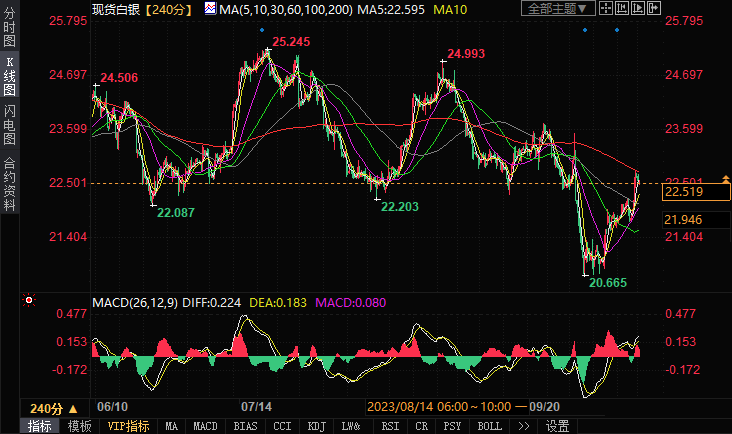Click the KDJ indicator button
The height and width of the screenshot is (434, 732).
click(317, 426)
